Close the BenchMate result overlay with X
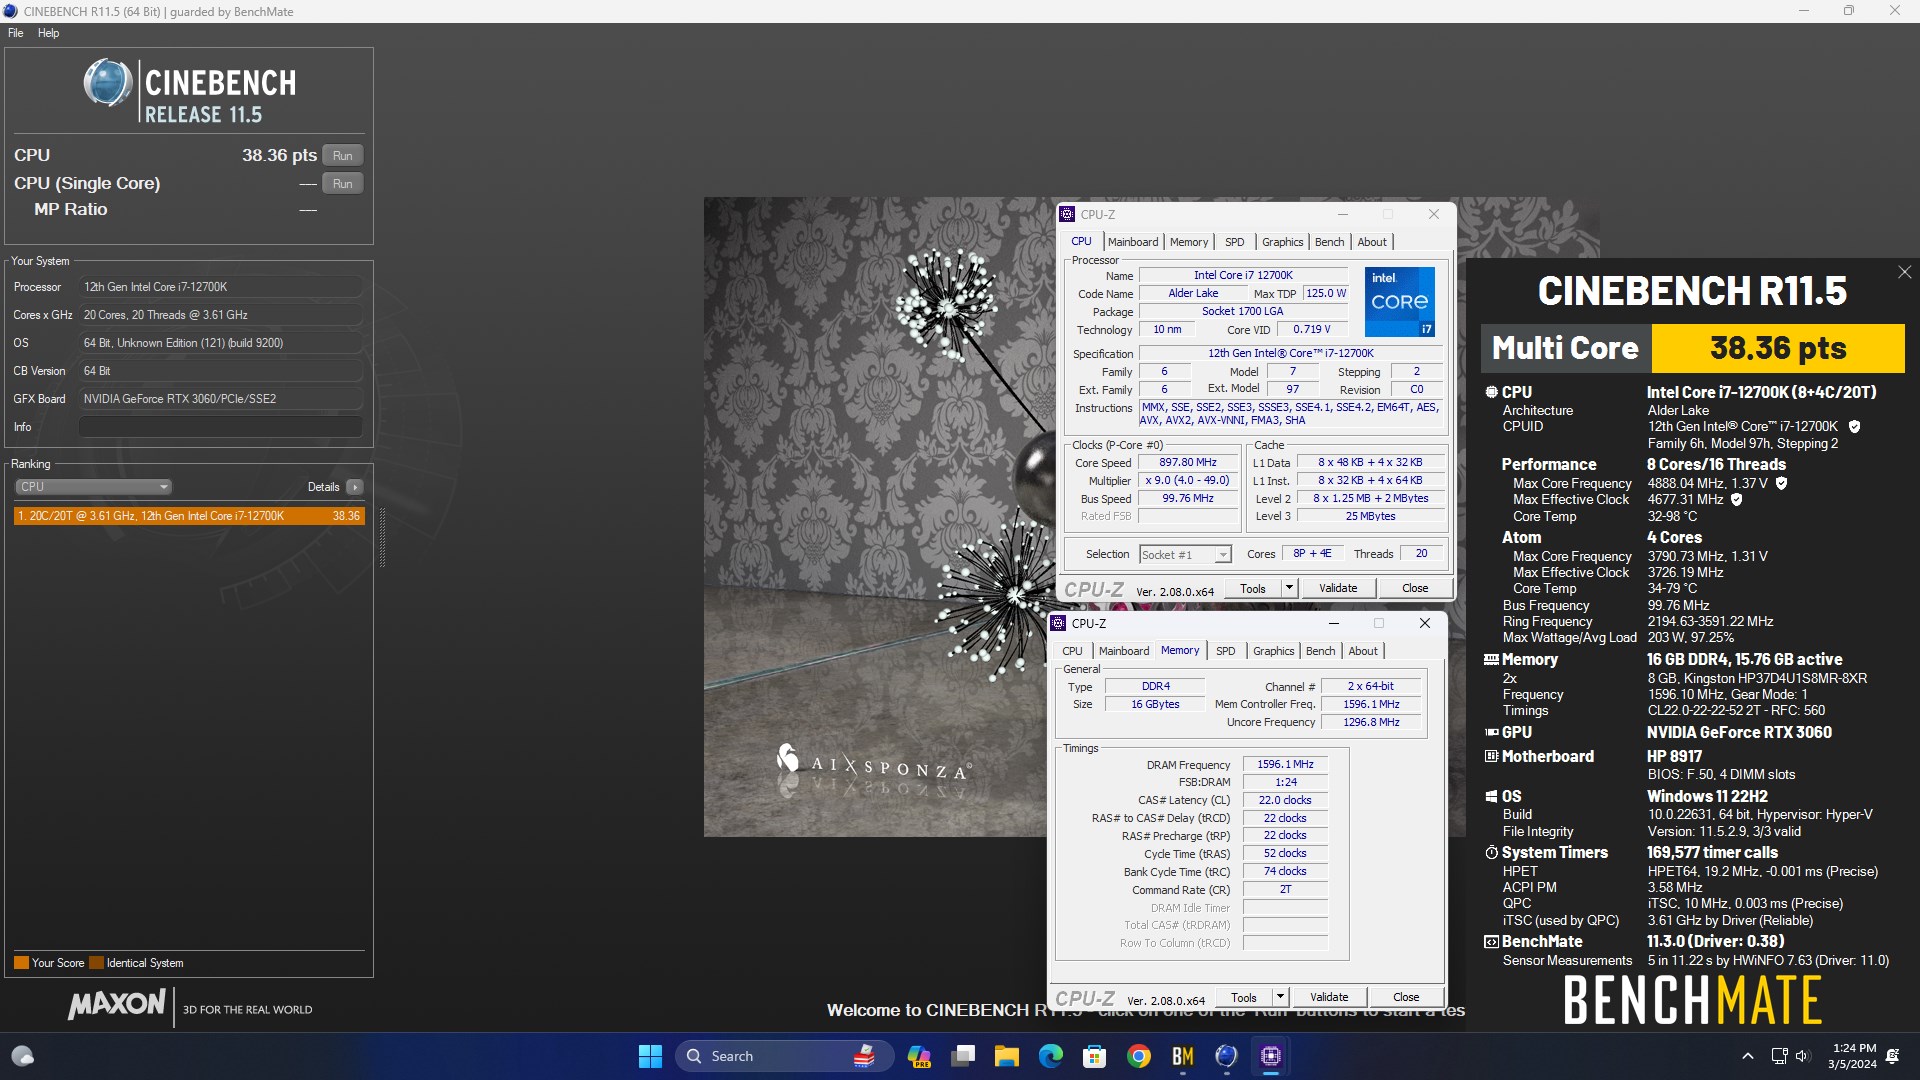This screenshot has height=1080, width=1920. pyautogui.click(x=1904, y=272)
